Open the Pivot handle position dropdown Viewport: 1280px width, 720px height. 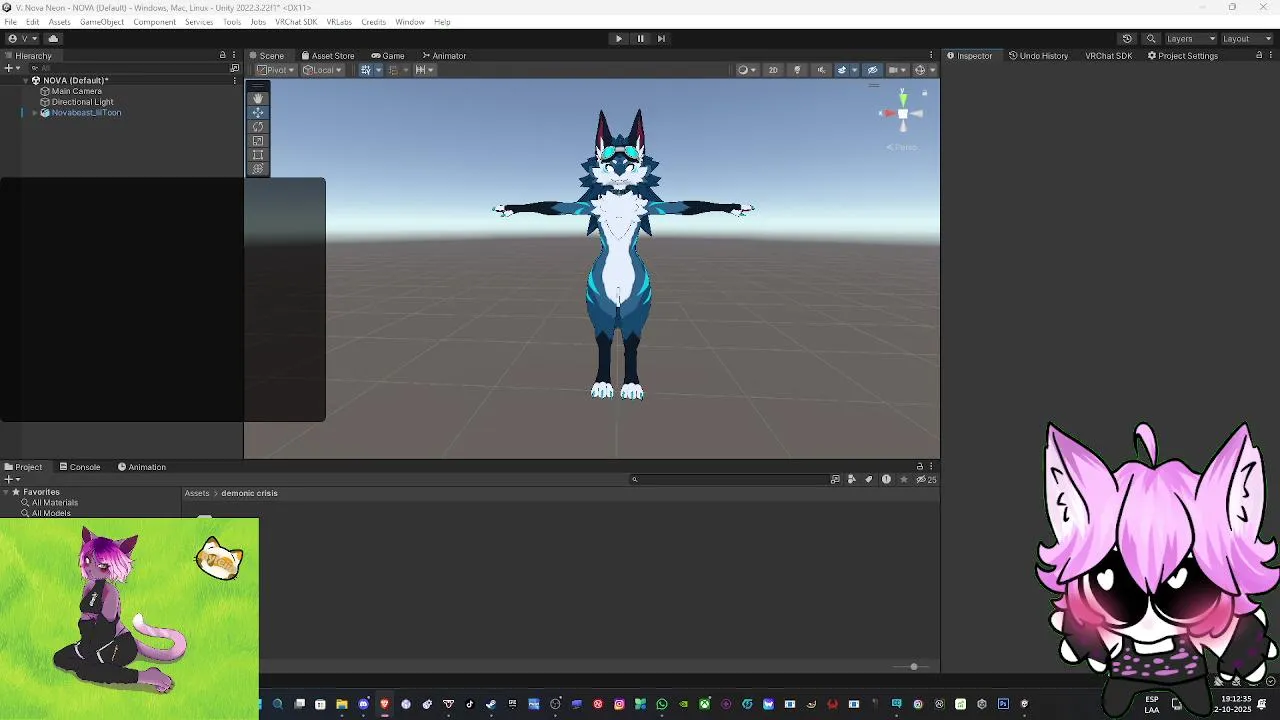(x=275, y=70)
